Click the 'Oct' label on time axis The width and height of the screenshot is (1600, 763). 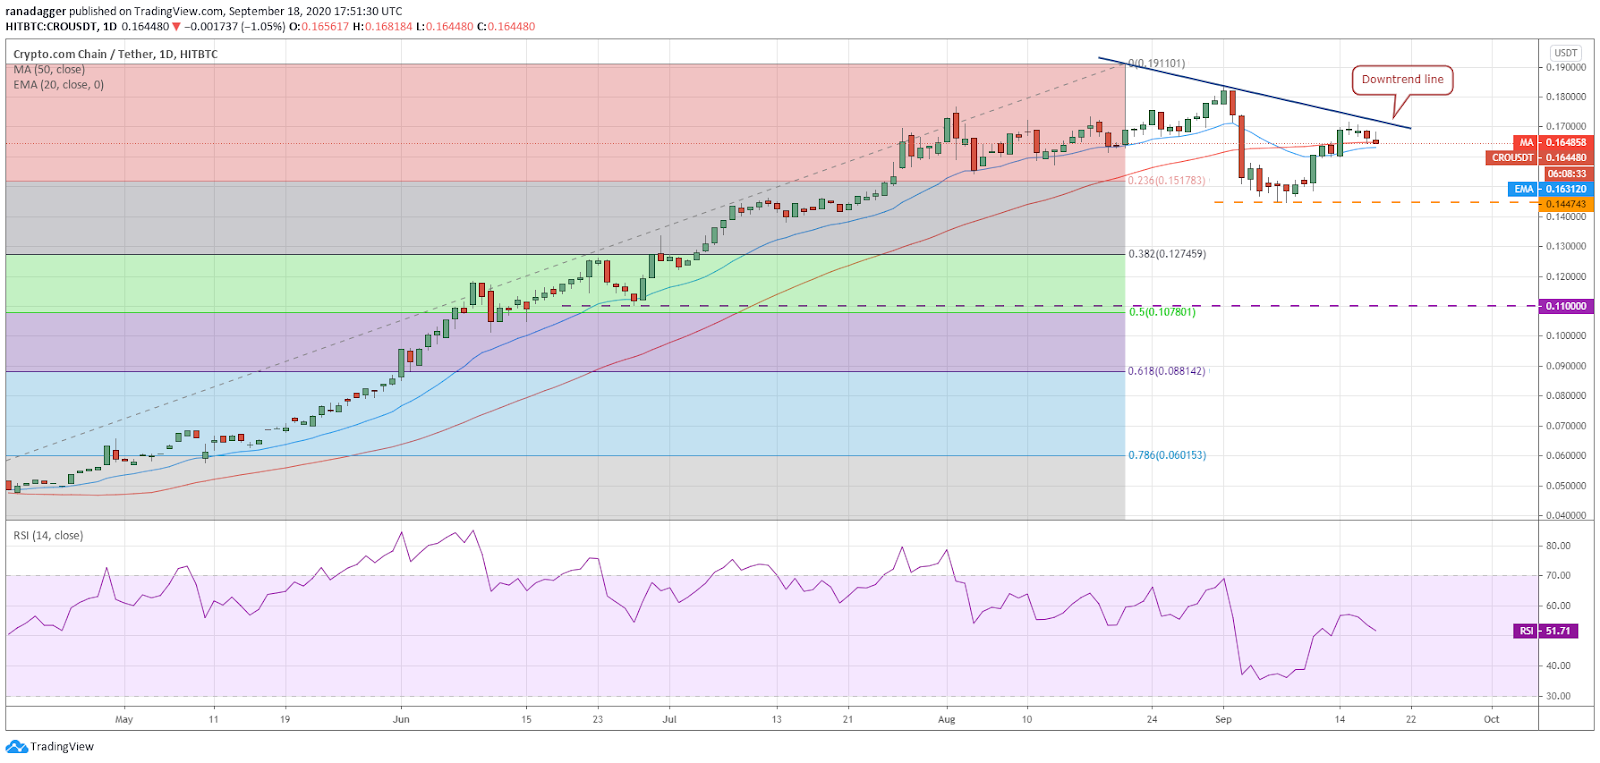pos(1491,719)
